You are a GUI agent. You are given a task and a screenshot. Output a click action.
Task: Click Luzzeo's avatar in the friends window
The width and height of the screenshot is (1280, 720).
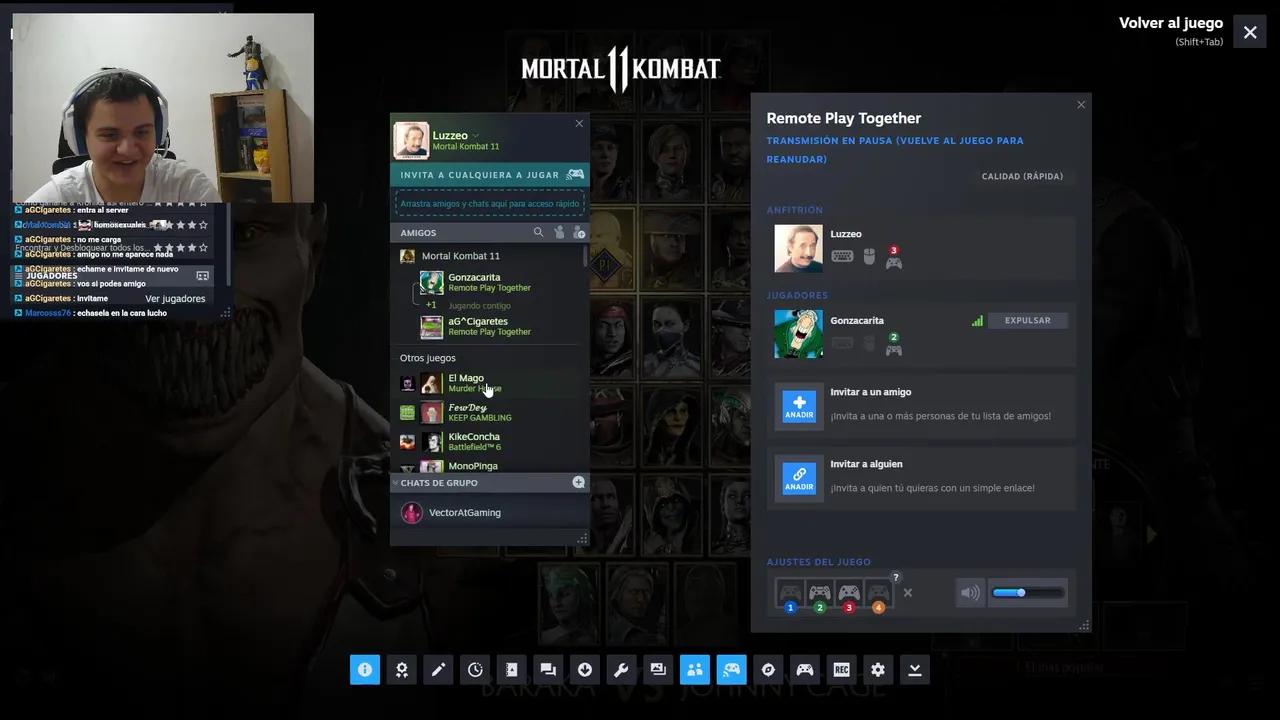pos(411,140)
